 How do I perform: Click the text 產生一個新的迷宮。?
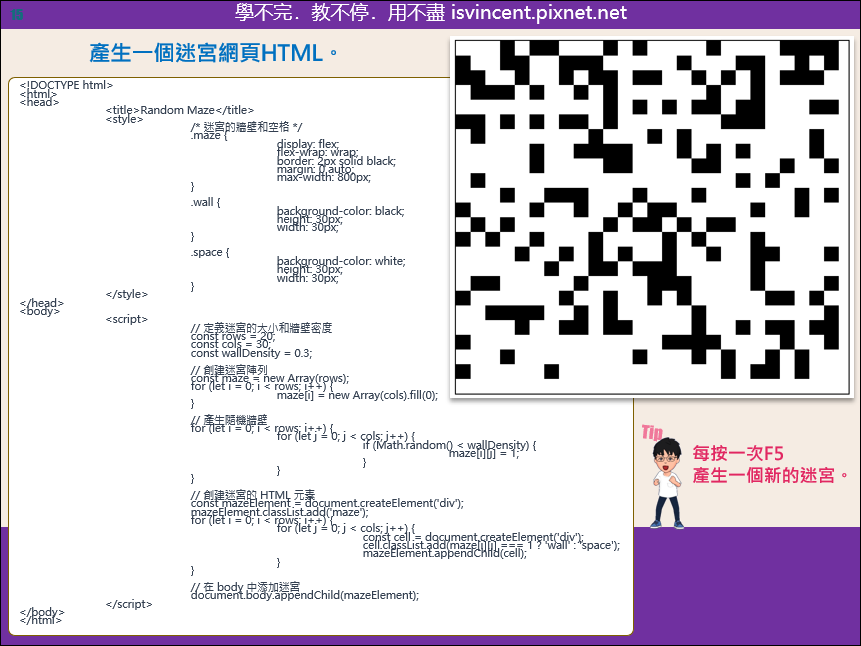tap(771, 475)
